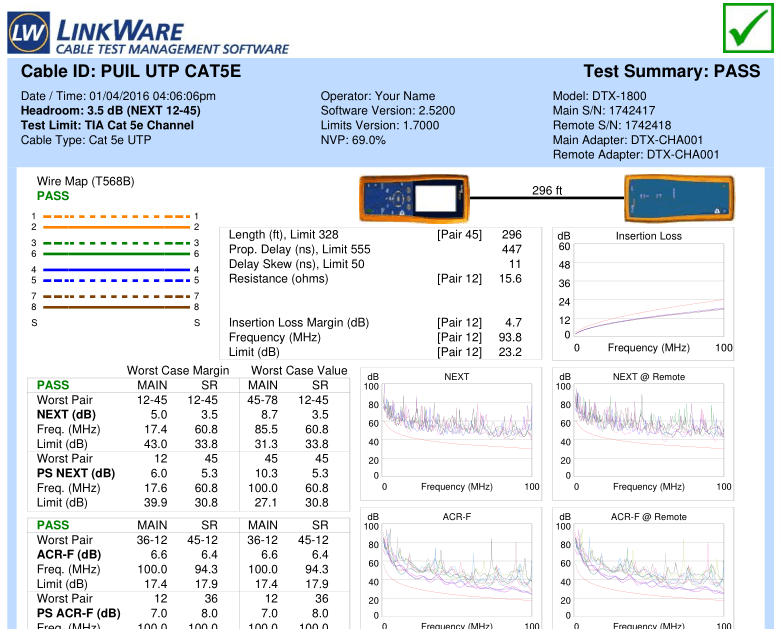The height and width of the screenshot is (629, 781).
Task: Click the PASS label above ACR-F table
Action: [x=53, y=525]
